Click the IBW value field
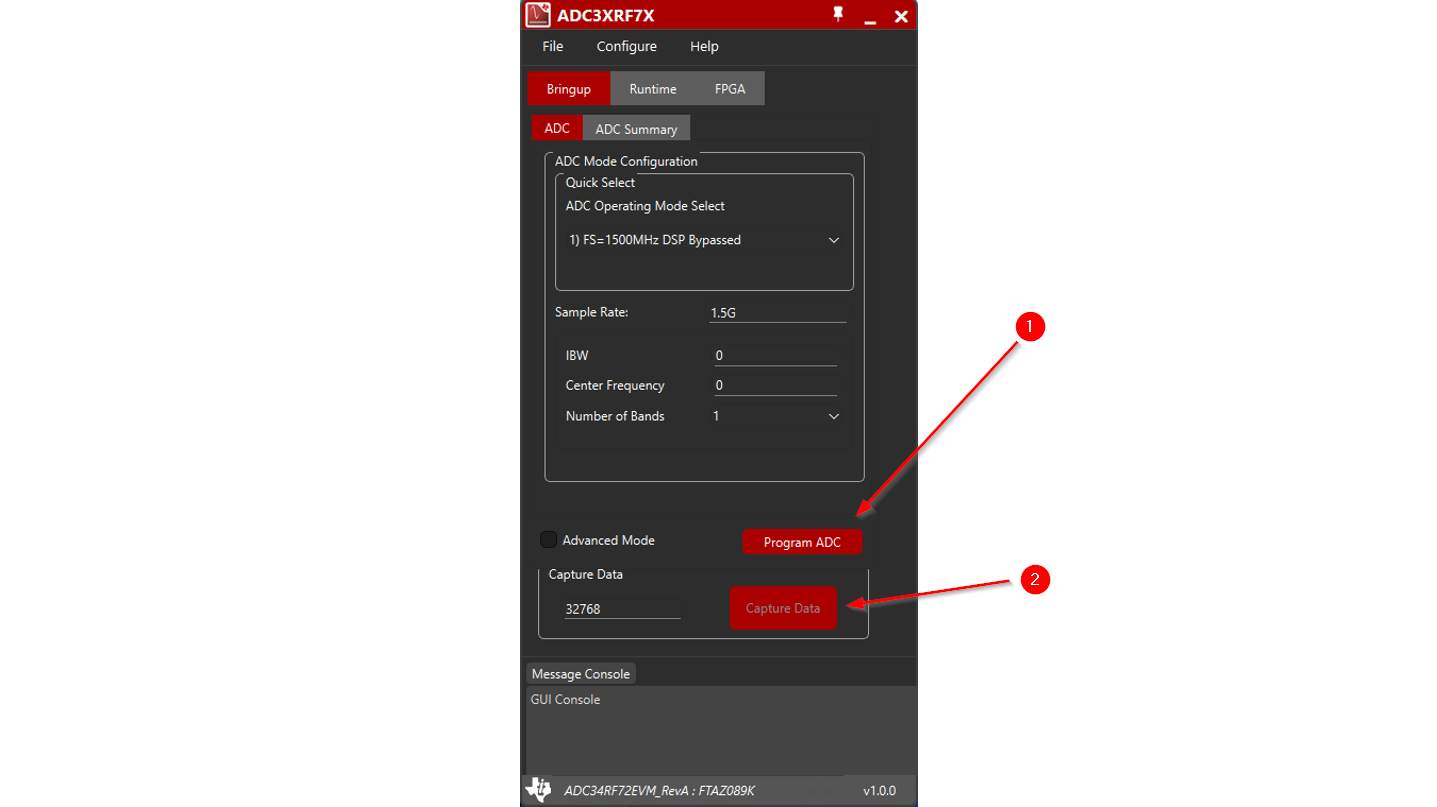This screenshot has height=807, width=1437. (775, 356)
